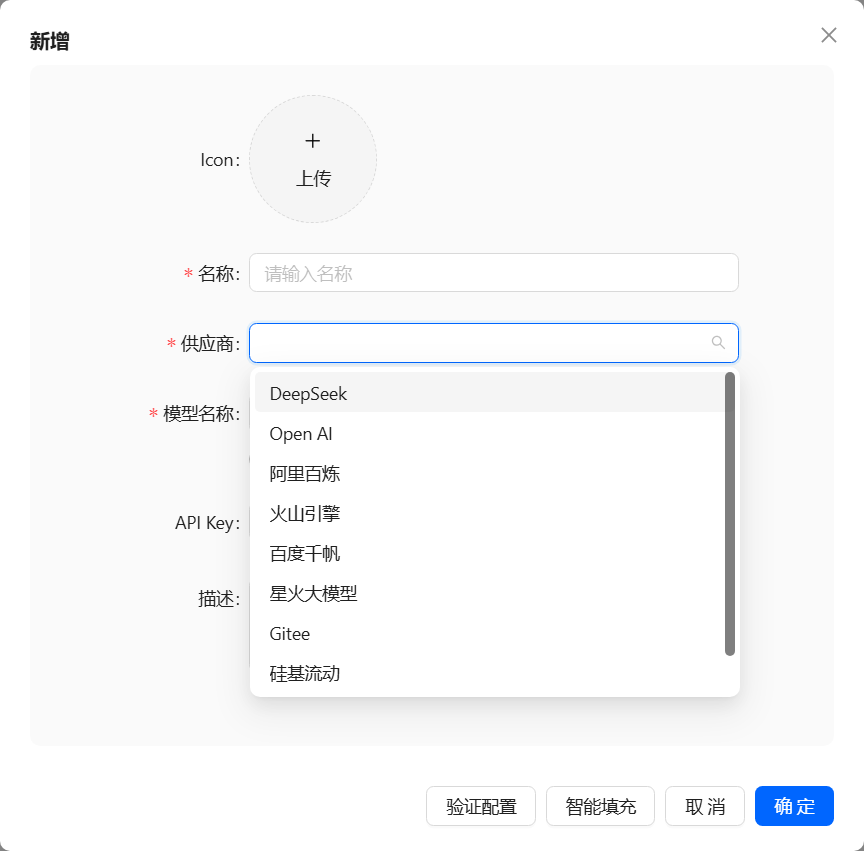Click the search icon in 供应商 field

[718, 343]
